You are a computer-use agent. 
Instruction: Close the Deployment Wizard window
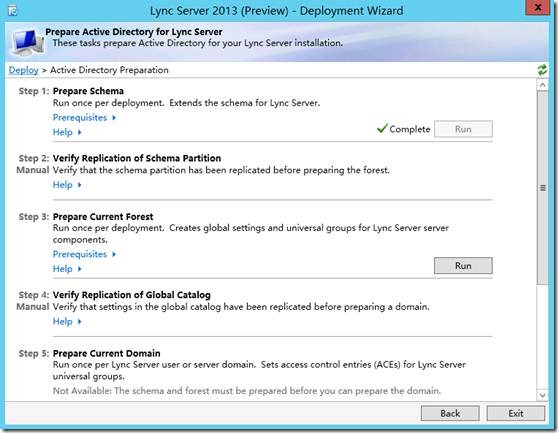tap(538, 8)
